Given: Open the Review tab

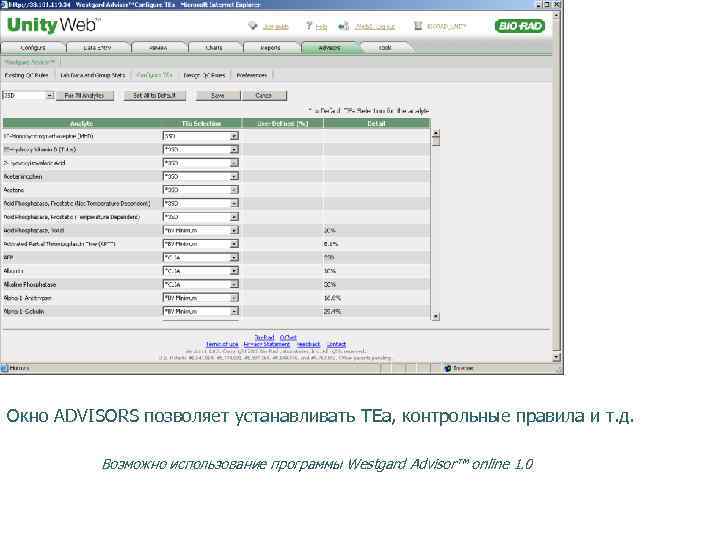Looking at the screenshot, I should coord(158,48).
